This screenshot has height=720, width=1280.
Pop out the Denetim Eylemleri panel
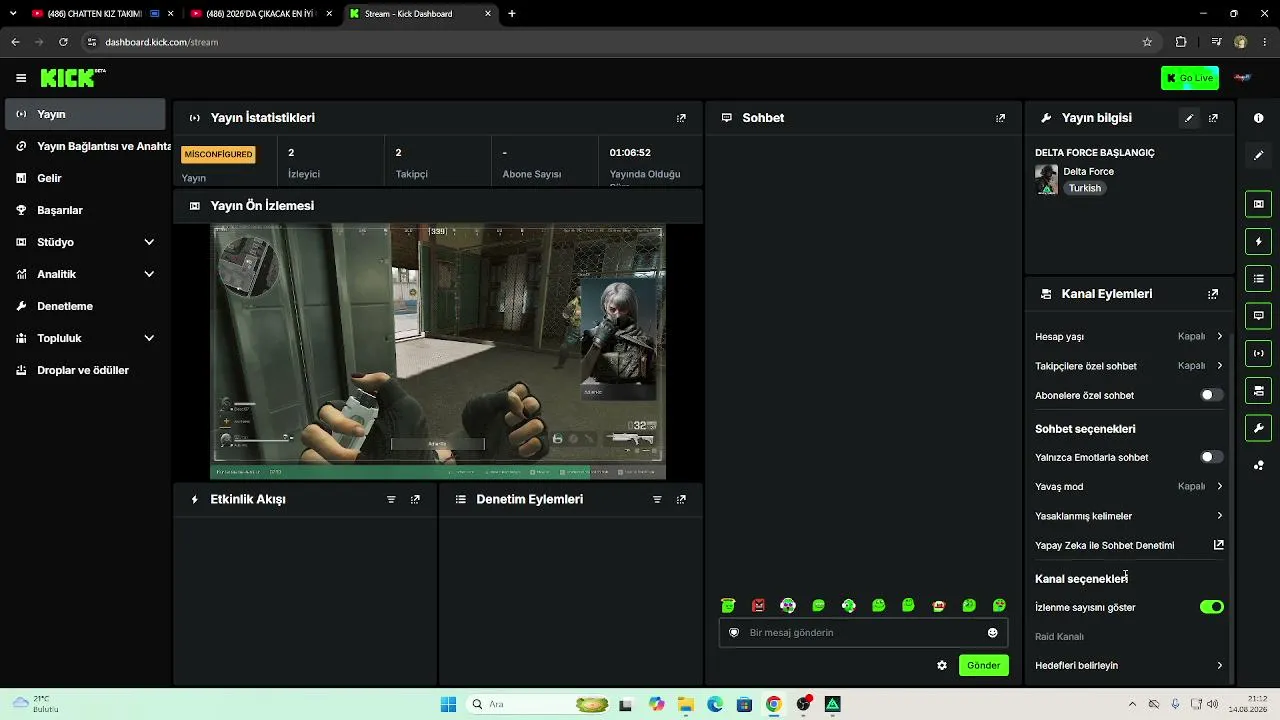click(681, 499)
